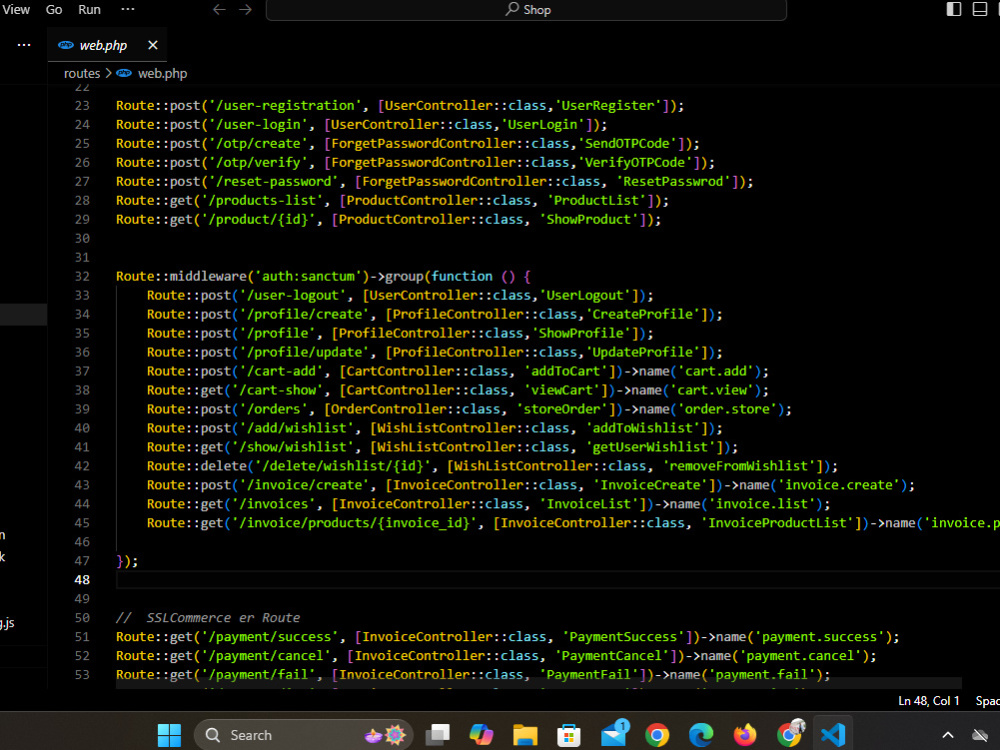Image resolution: width=1000 pixels, height=750 pixels.
Task: Click 'ShowProduct' on line 29
Action: point(589,220)
